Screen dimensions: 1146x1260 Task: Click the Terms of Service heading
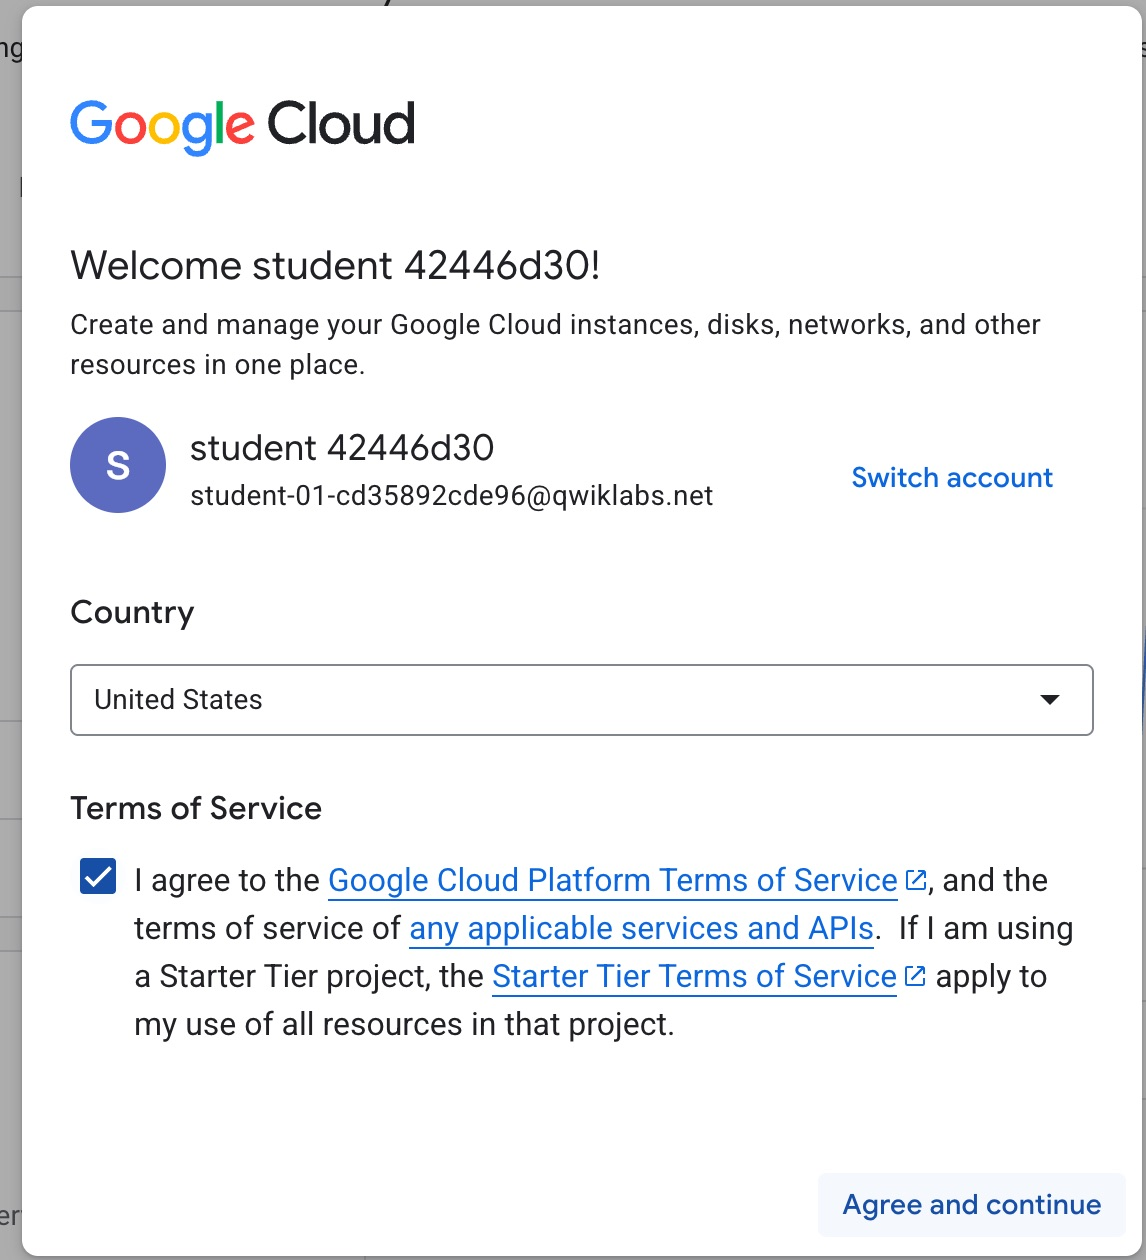pos(196,808)
